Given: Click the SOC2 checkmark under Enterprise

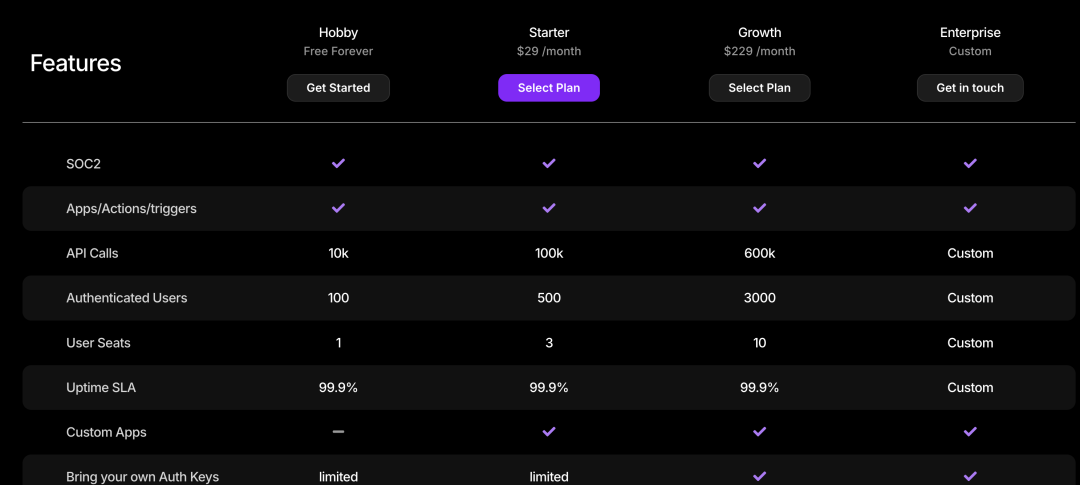Looking at the screenshot, I should click(x=970, y=163).
